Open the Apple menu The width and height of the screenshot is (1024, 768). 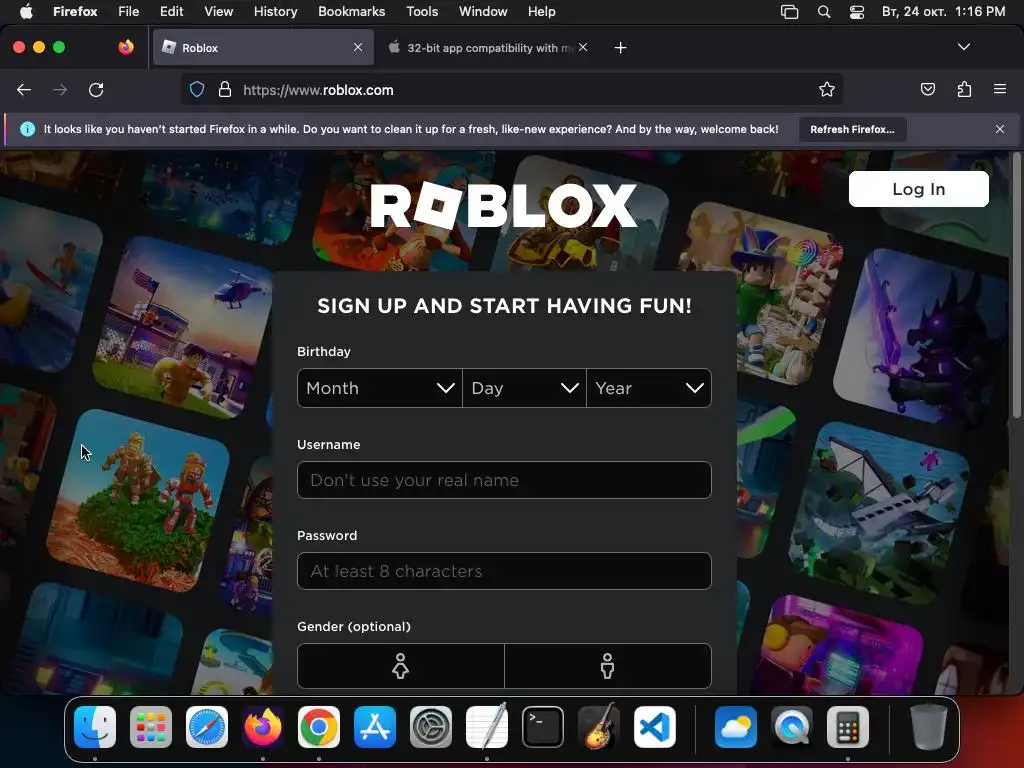(x=26, y=12)
